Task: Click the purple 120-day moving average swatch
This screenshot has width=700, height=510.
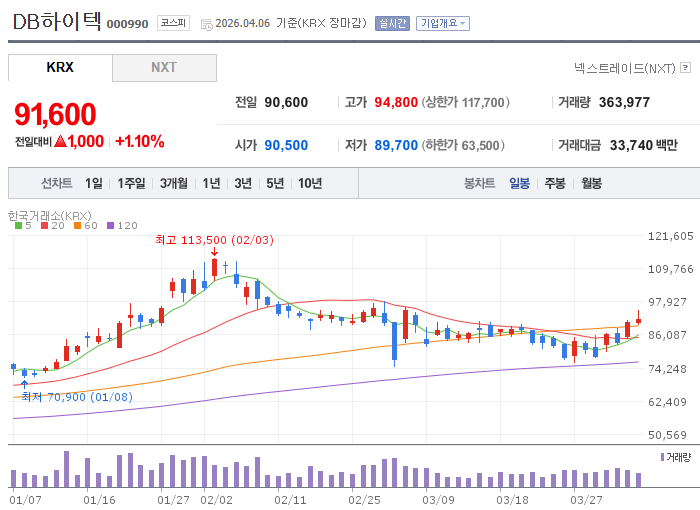Action: (x=110, y=226)
